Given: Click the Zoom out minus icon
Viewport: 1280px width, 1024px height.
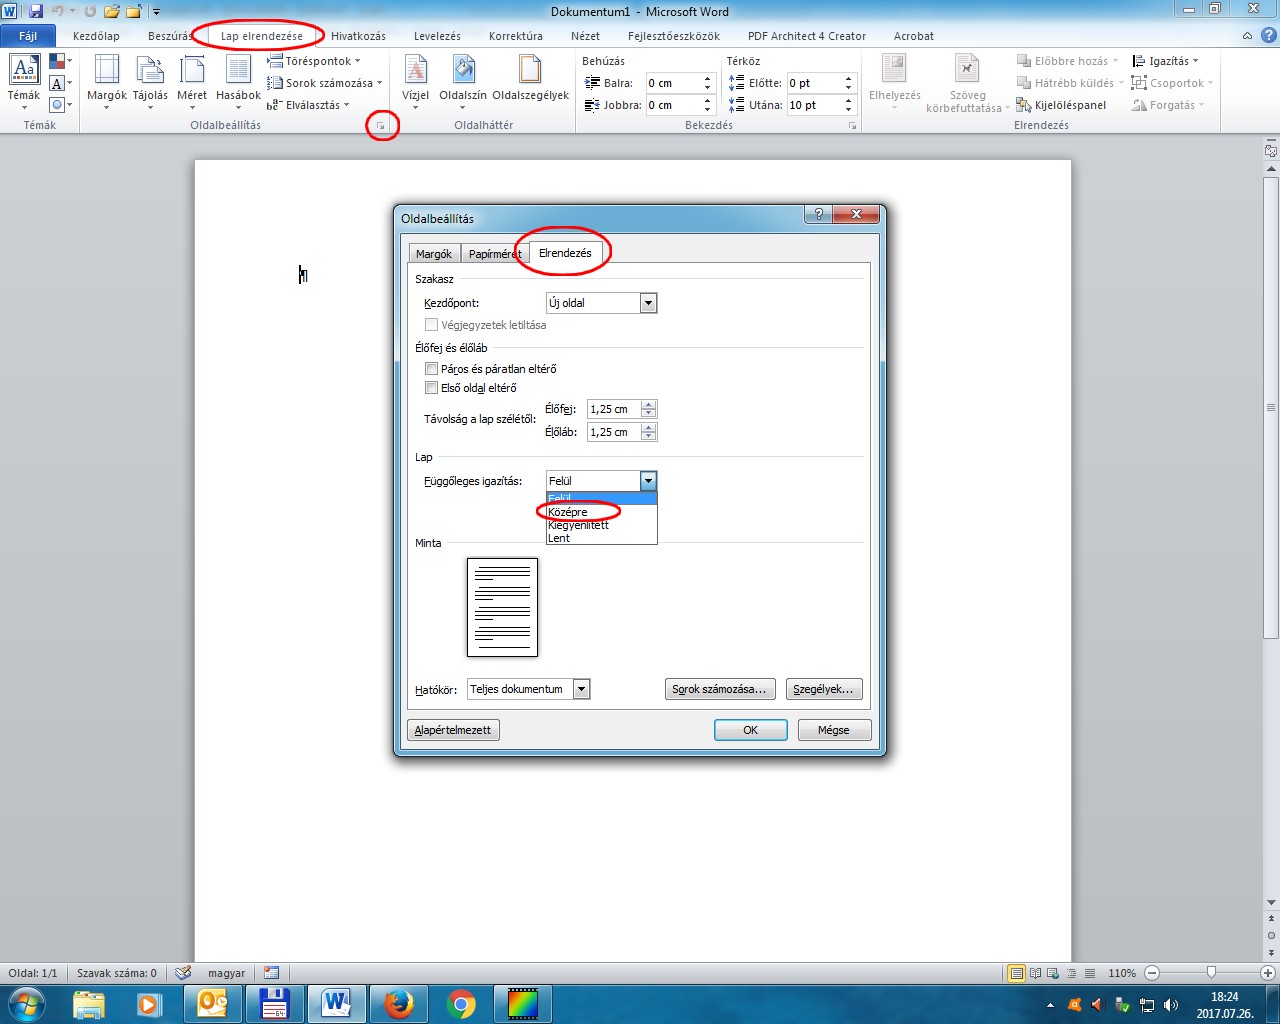Looking at the screenshot, I should point(1152,973).
